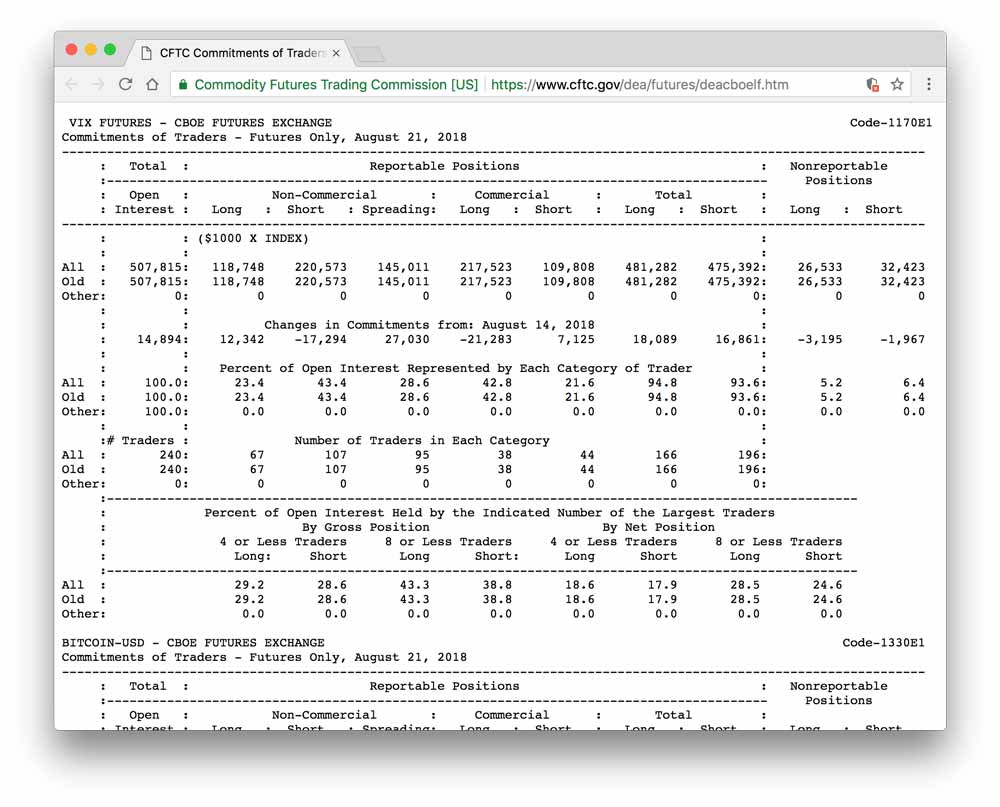Image resolution: width=1000 pixels, height=807 pixels.
Task: Close the CFTC Commitments of Traders tab
Action: point(336,54)
